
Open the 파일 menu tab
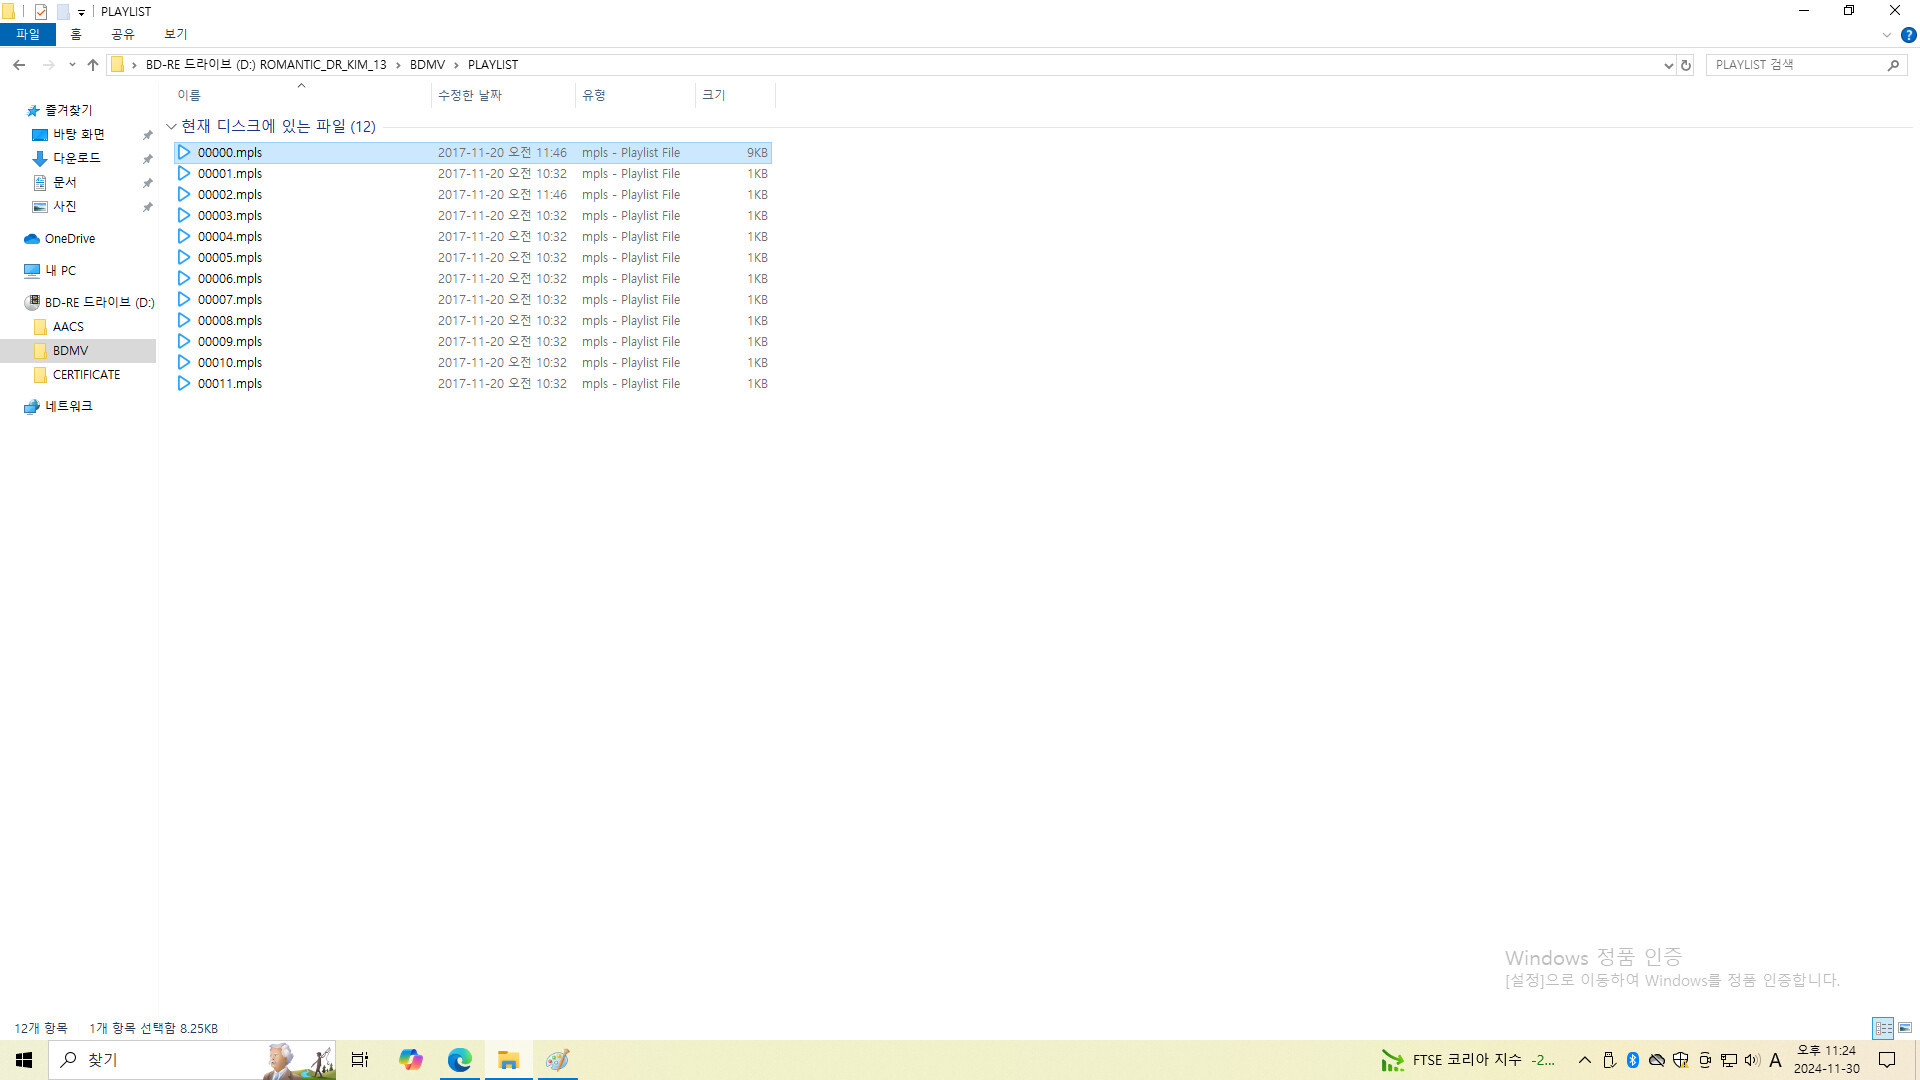pyautogui.click(x=27, y=34)
